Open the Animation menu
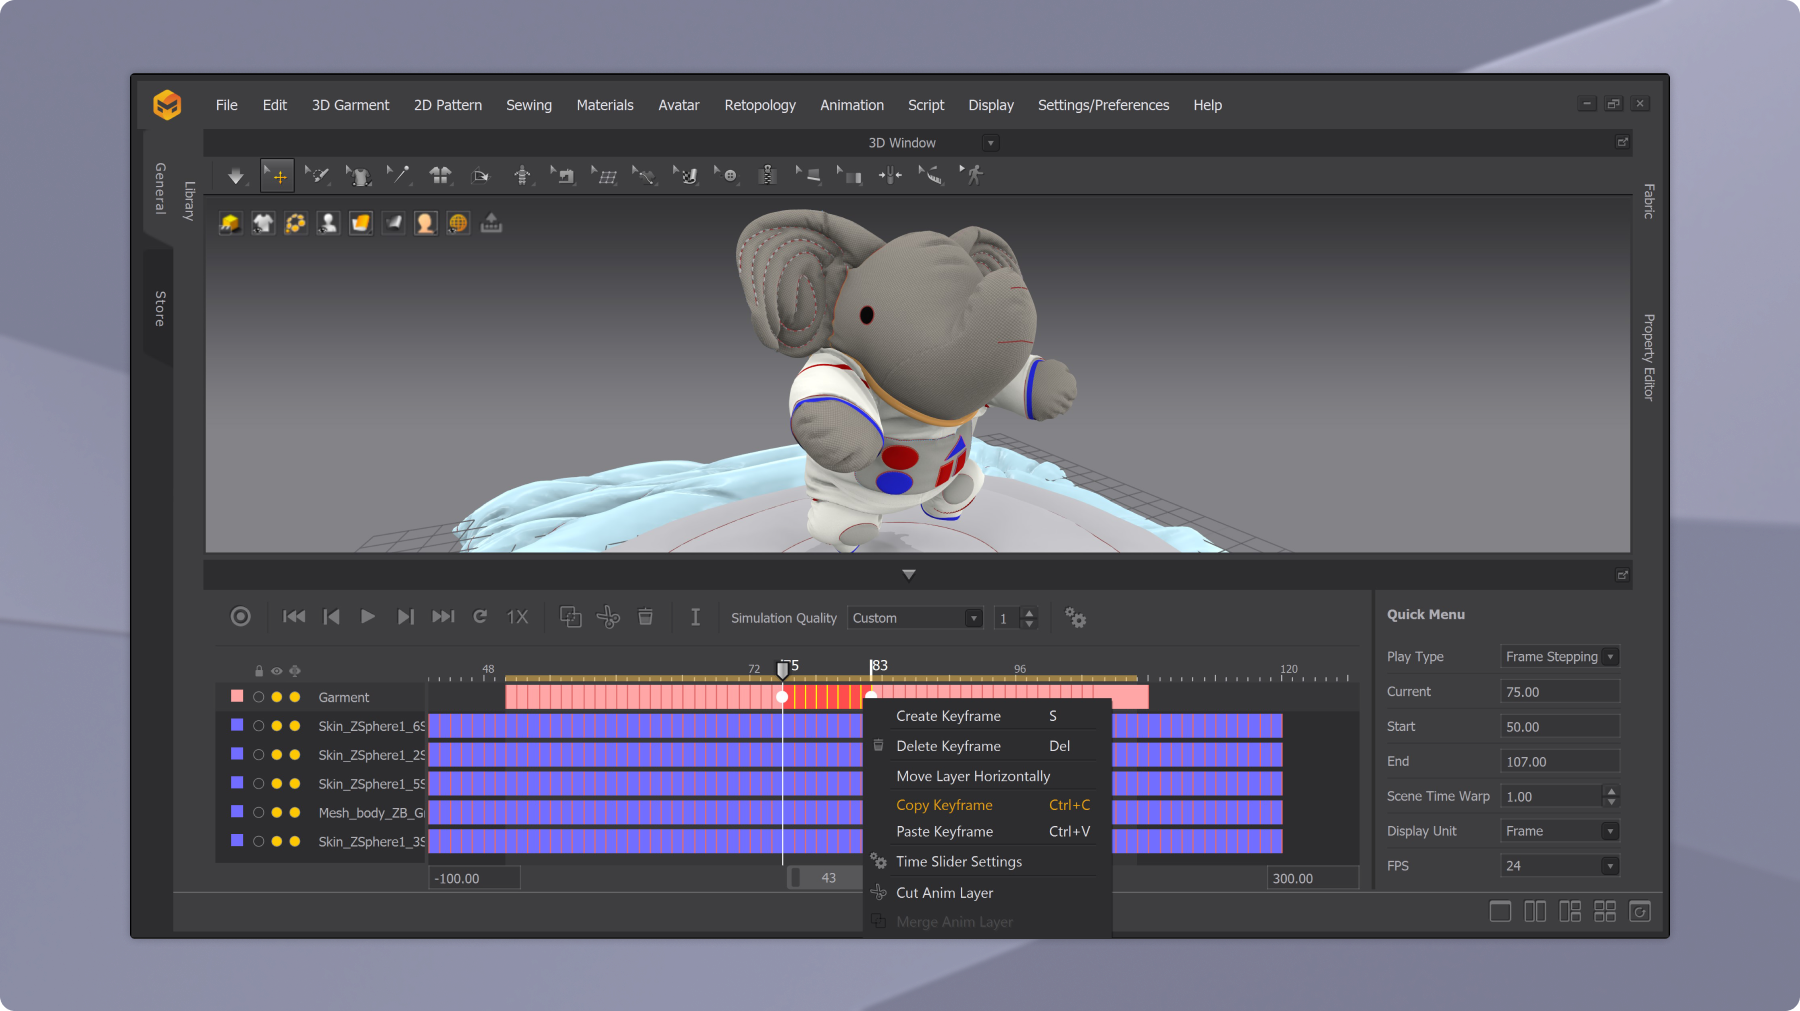 tap(851, 105)
